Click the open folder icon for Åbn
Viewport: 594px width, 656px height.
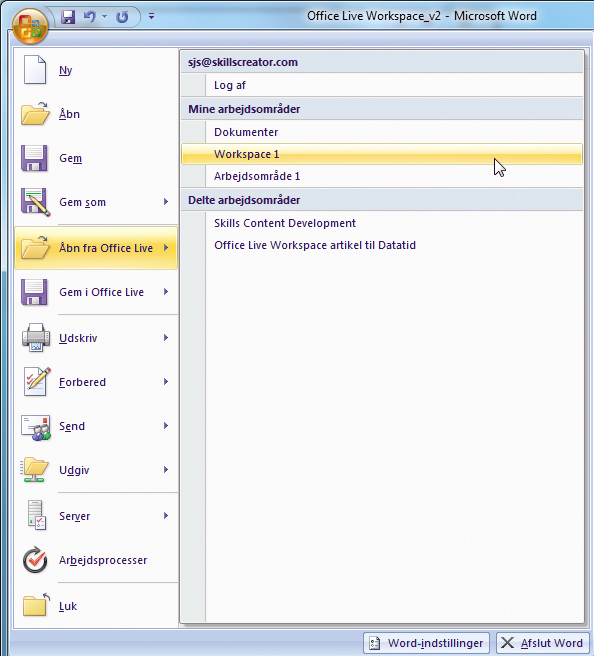coord(35,113)
